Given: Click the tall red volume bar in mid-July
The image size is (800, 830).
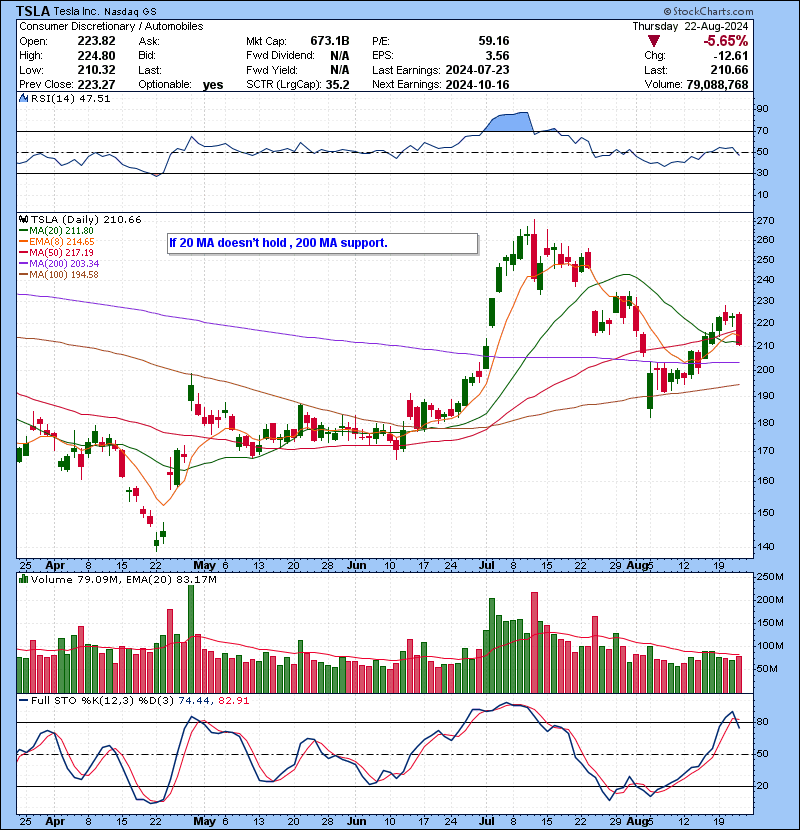Looking at the screenshot, I should [x=534, y=642].
